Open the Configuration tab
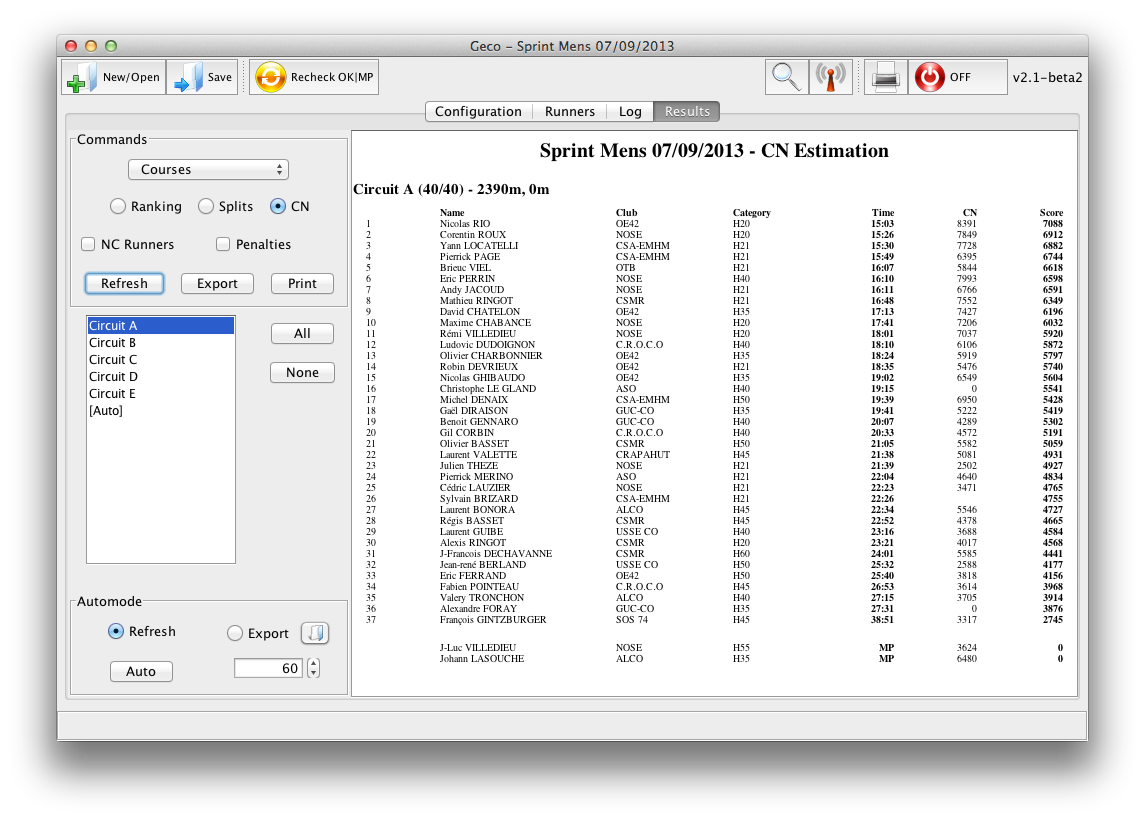The width and height of the screenshot is (1145, 820). pos(478,112)
